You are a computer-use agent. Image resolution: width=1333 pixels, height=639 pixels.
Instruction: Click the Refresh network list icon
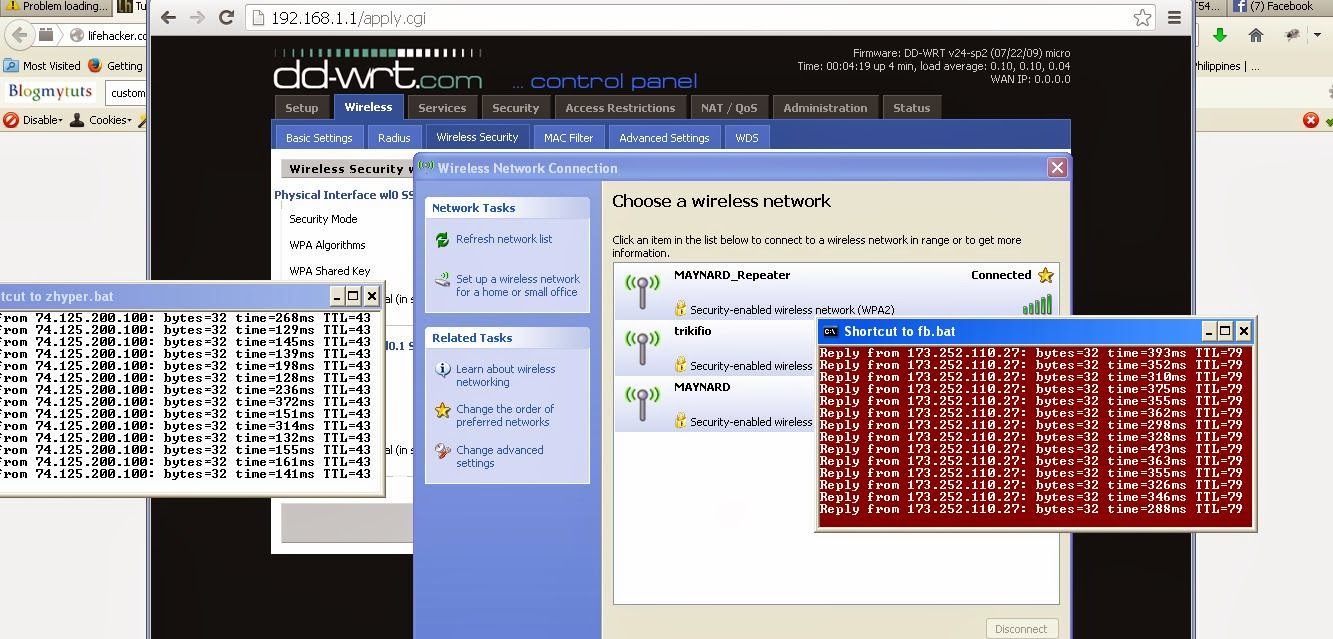[442, 240]
